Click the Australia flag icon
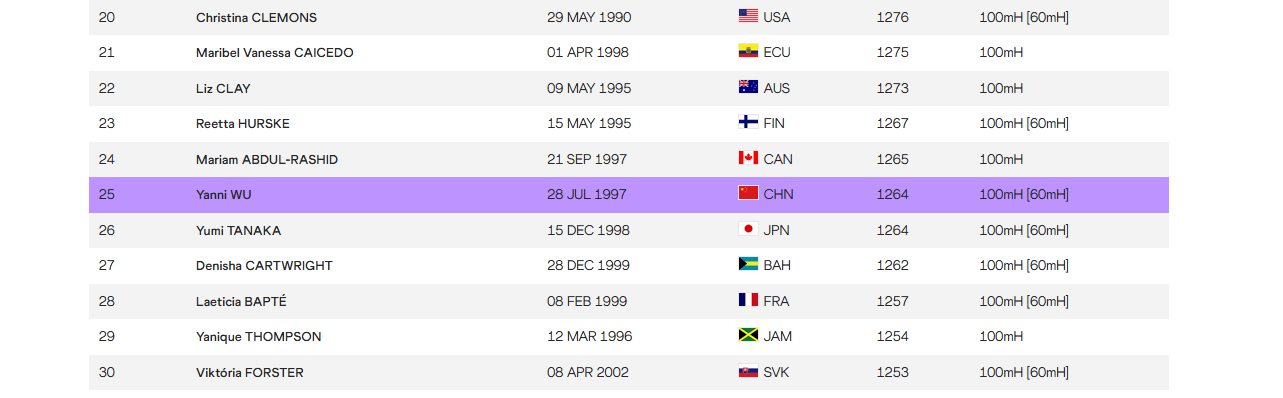 pos(748,87)
